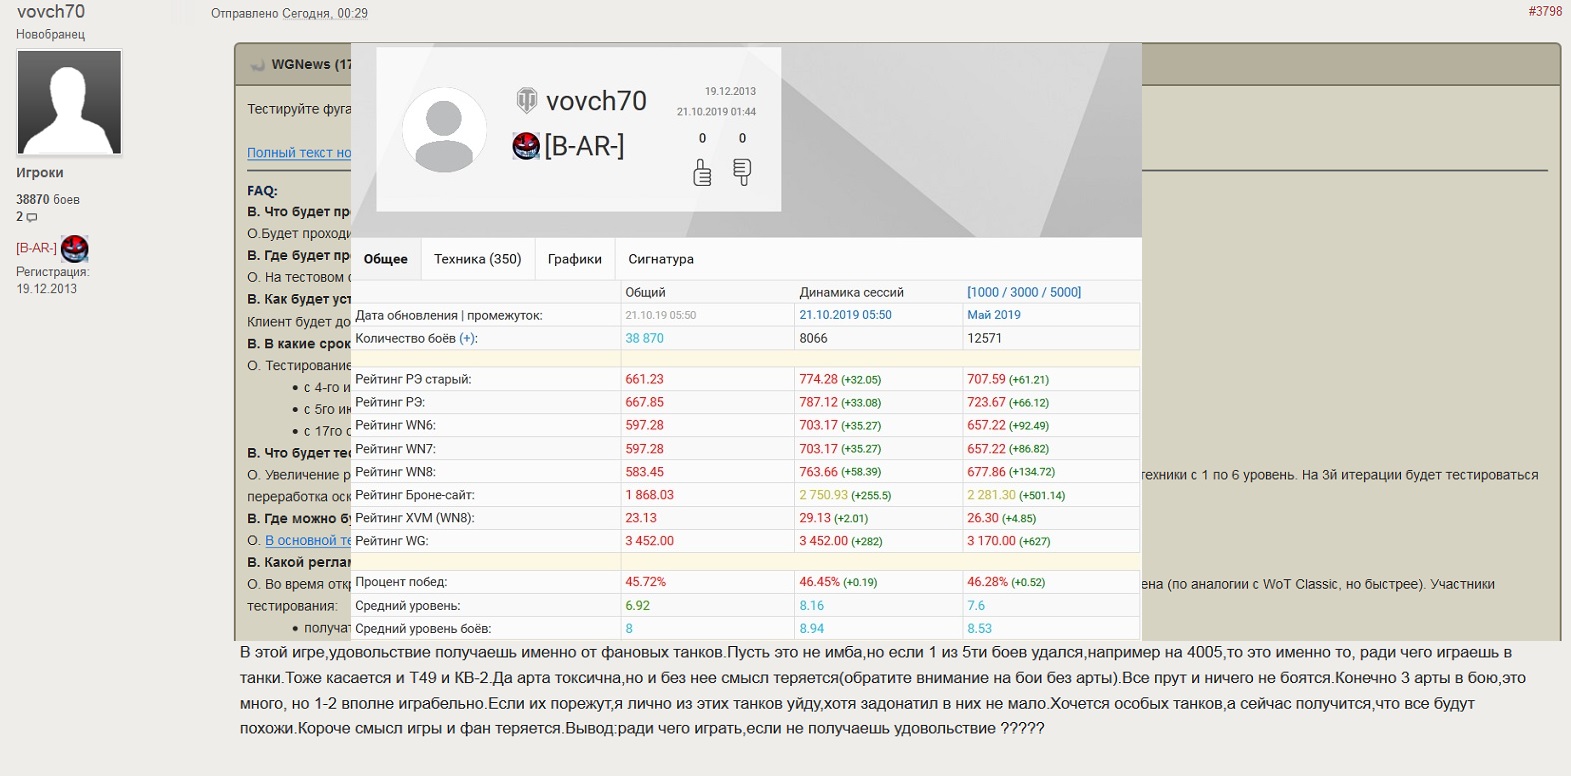Click the Броне-сайт rating value 1 868.03

click(x=650, y=495)
